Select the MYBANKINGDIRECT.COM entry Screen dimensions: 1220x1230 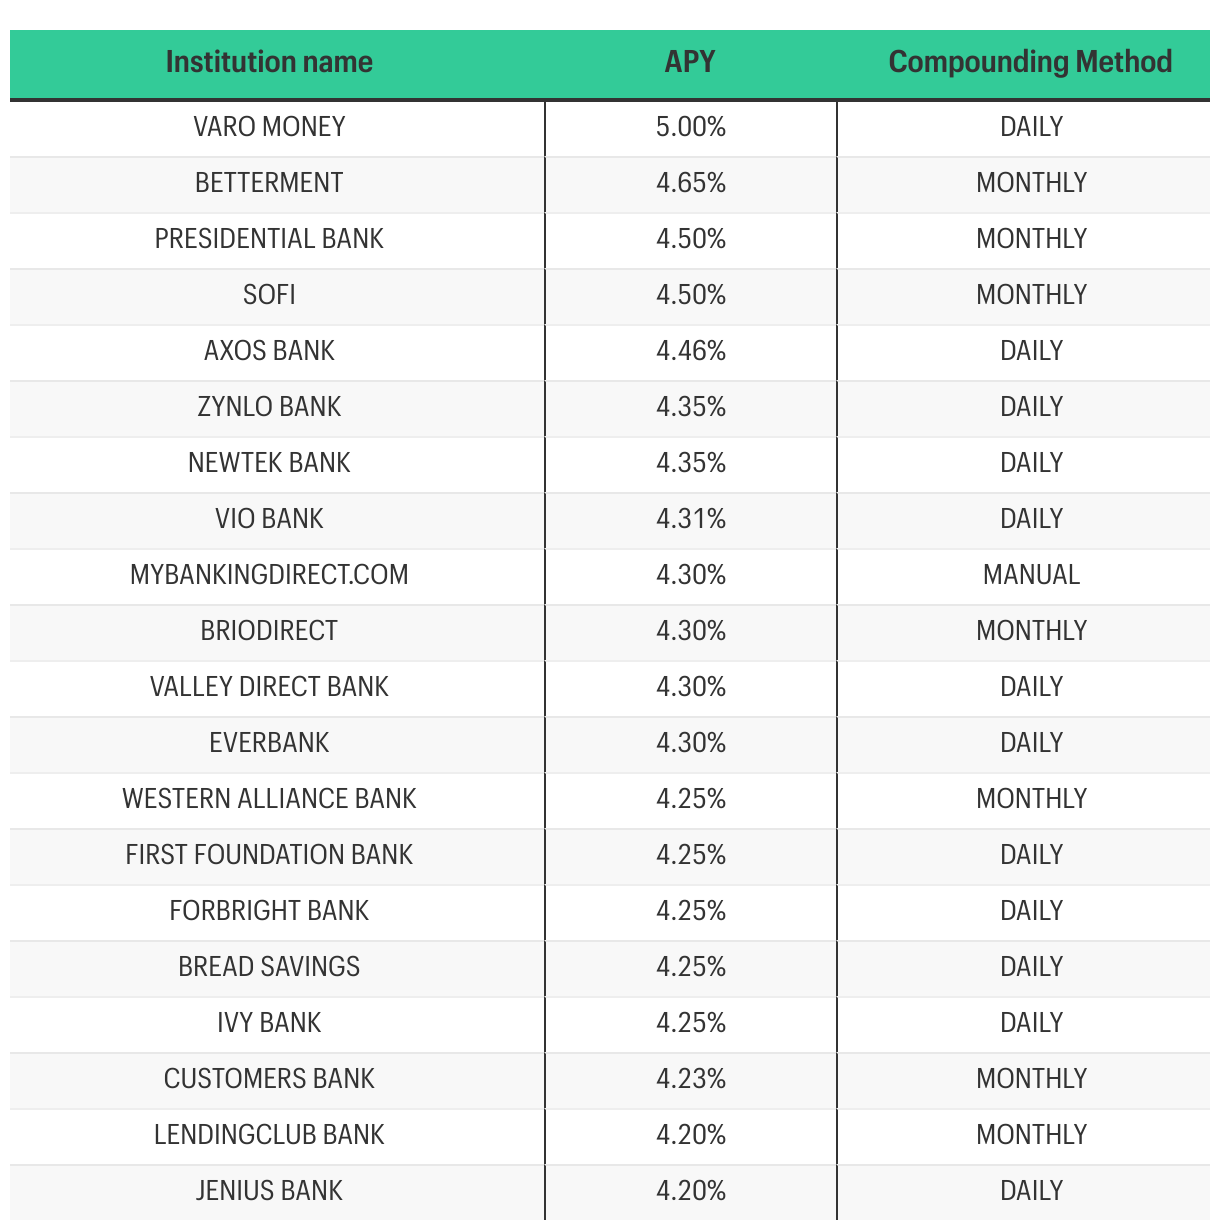pyautogui.click(x=269, y=575)
